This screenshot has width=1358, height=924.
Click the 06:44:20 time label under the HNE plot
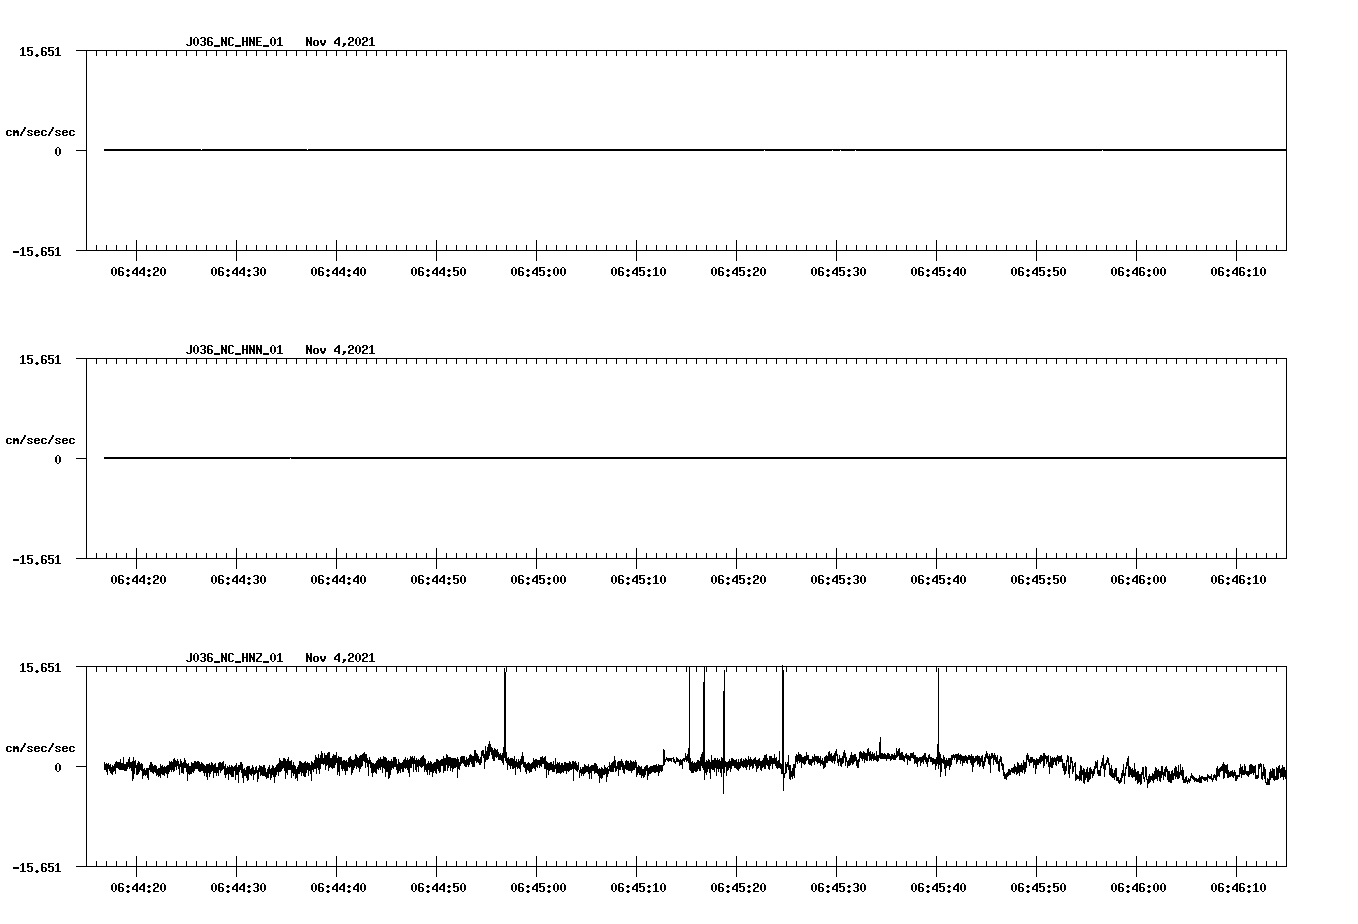[138, 272]
